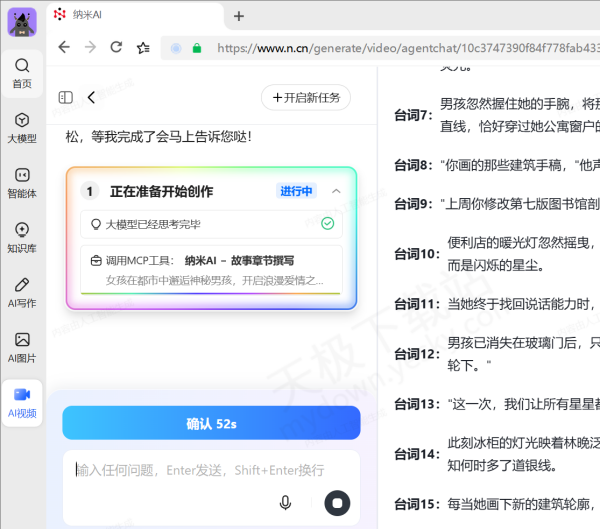600x529 pixels.
Task: Click 开启新任务 button
Action: pyautogui.click(x=305, y=97)
